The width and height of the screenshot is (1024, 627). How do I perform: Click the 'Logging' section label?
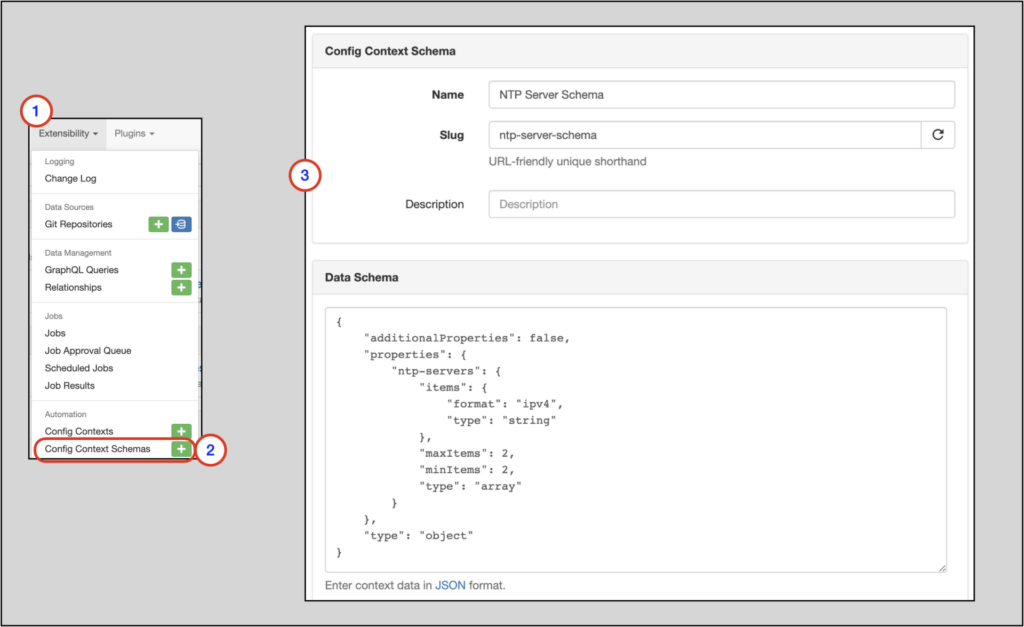pos(59,161)
